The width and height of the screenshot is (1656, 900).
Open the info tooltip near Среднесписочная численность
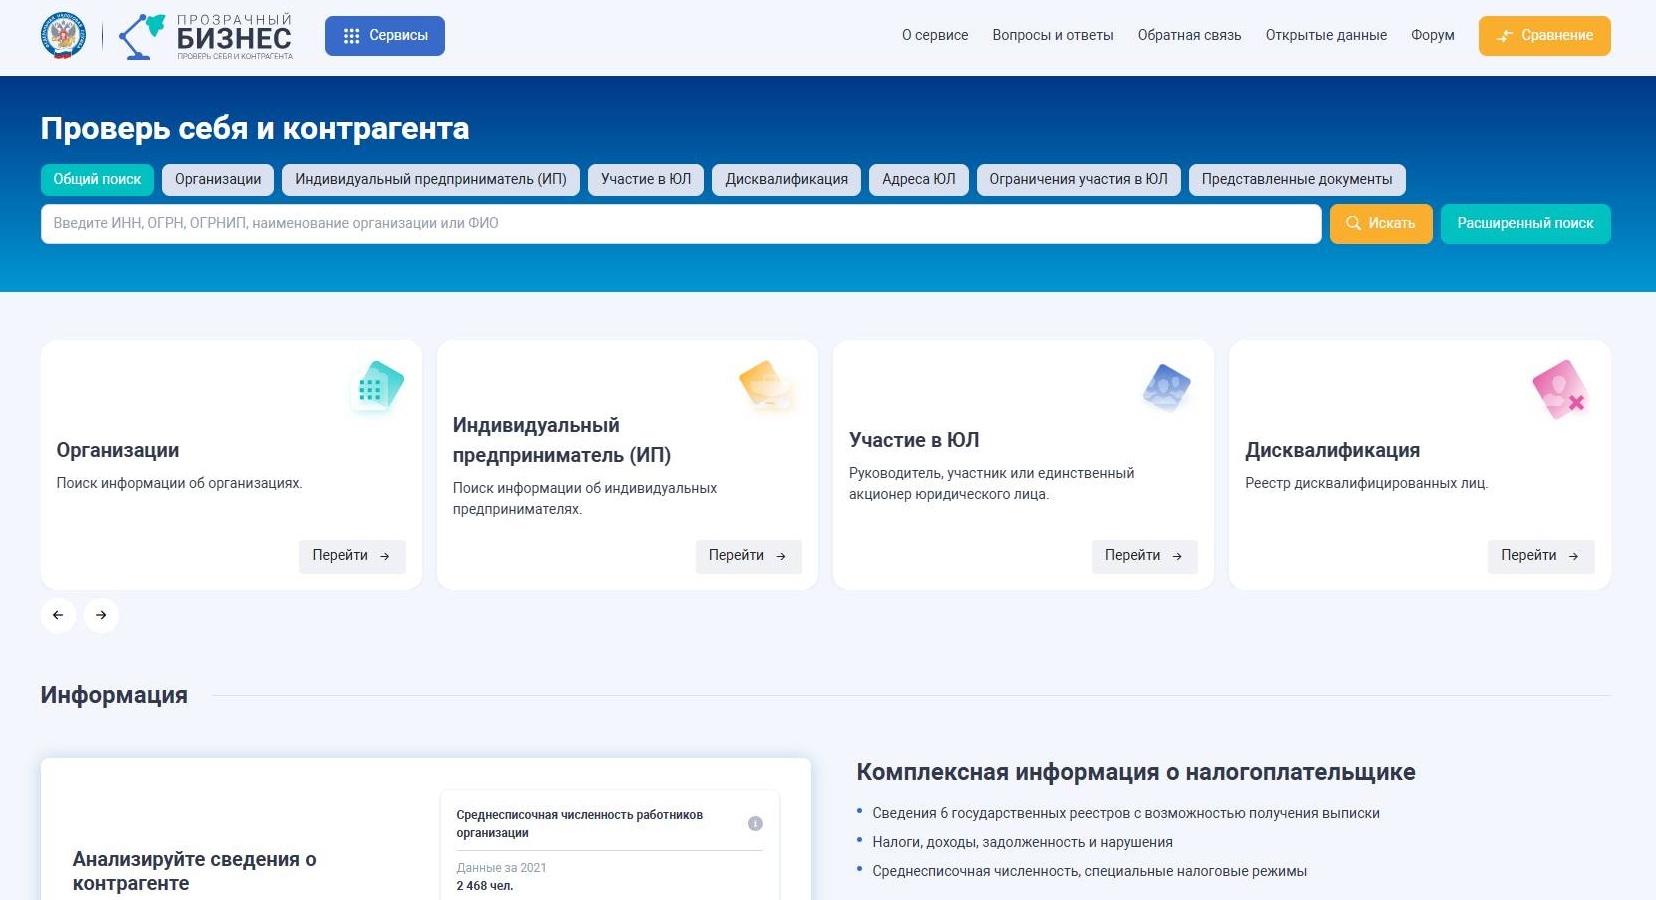pyautogui.click(x=756, y=822)
